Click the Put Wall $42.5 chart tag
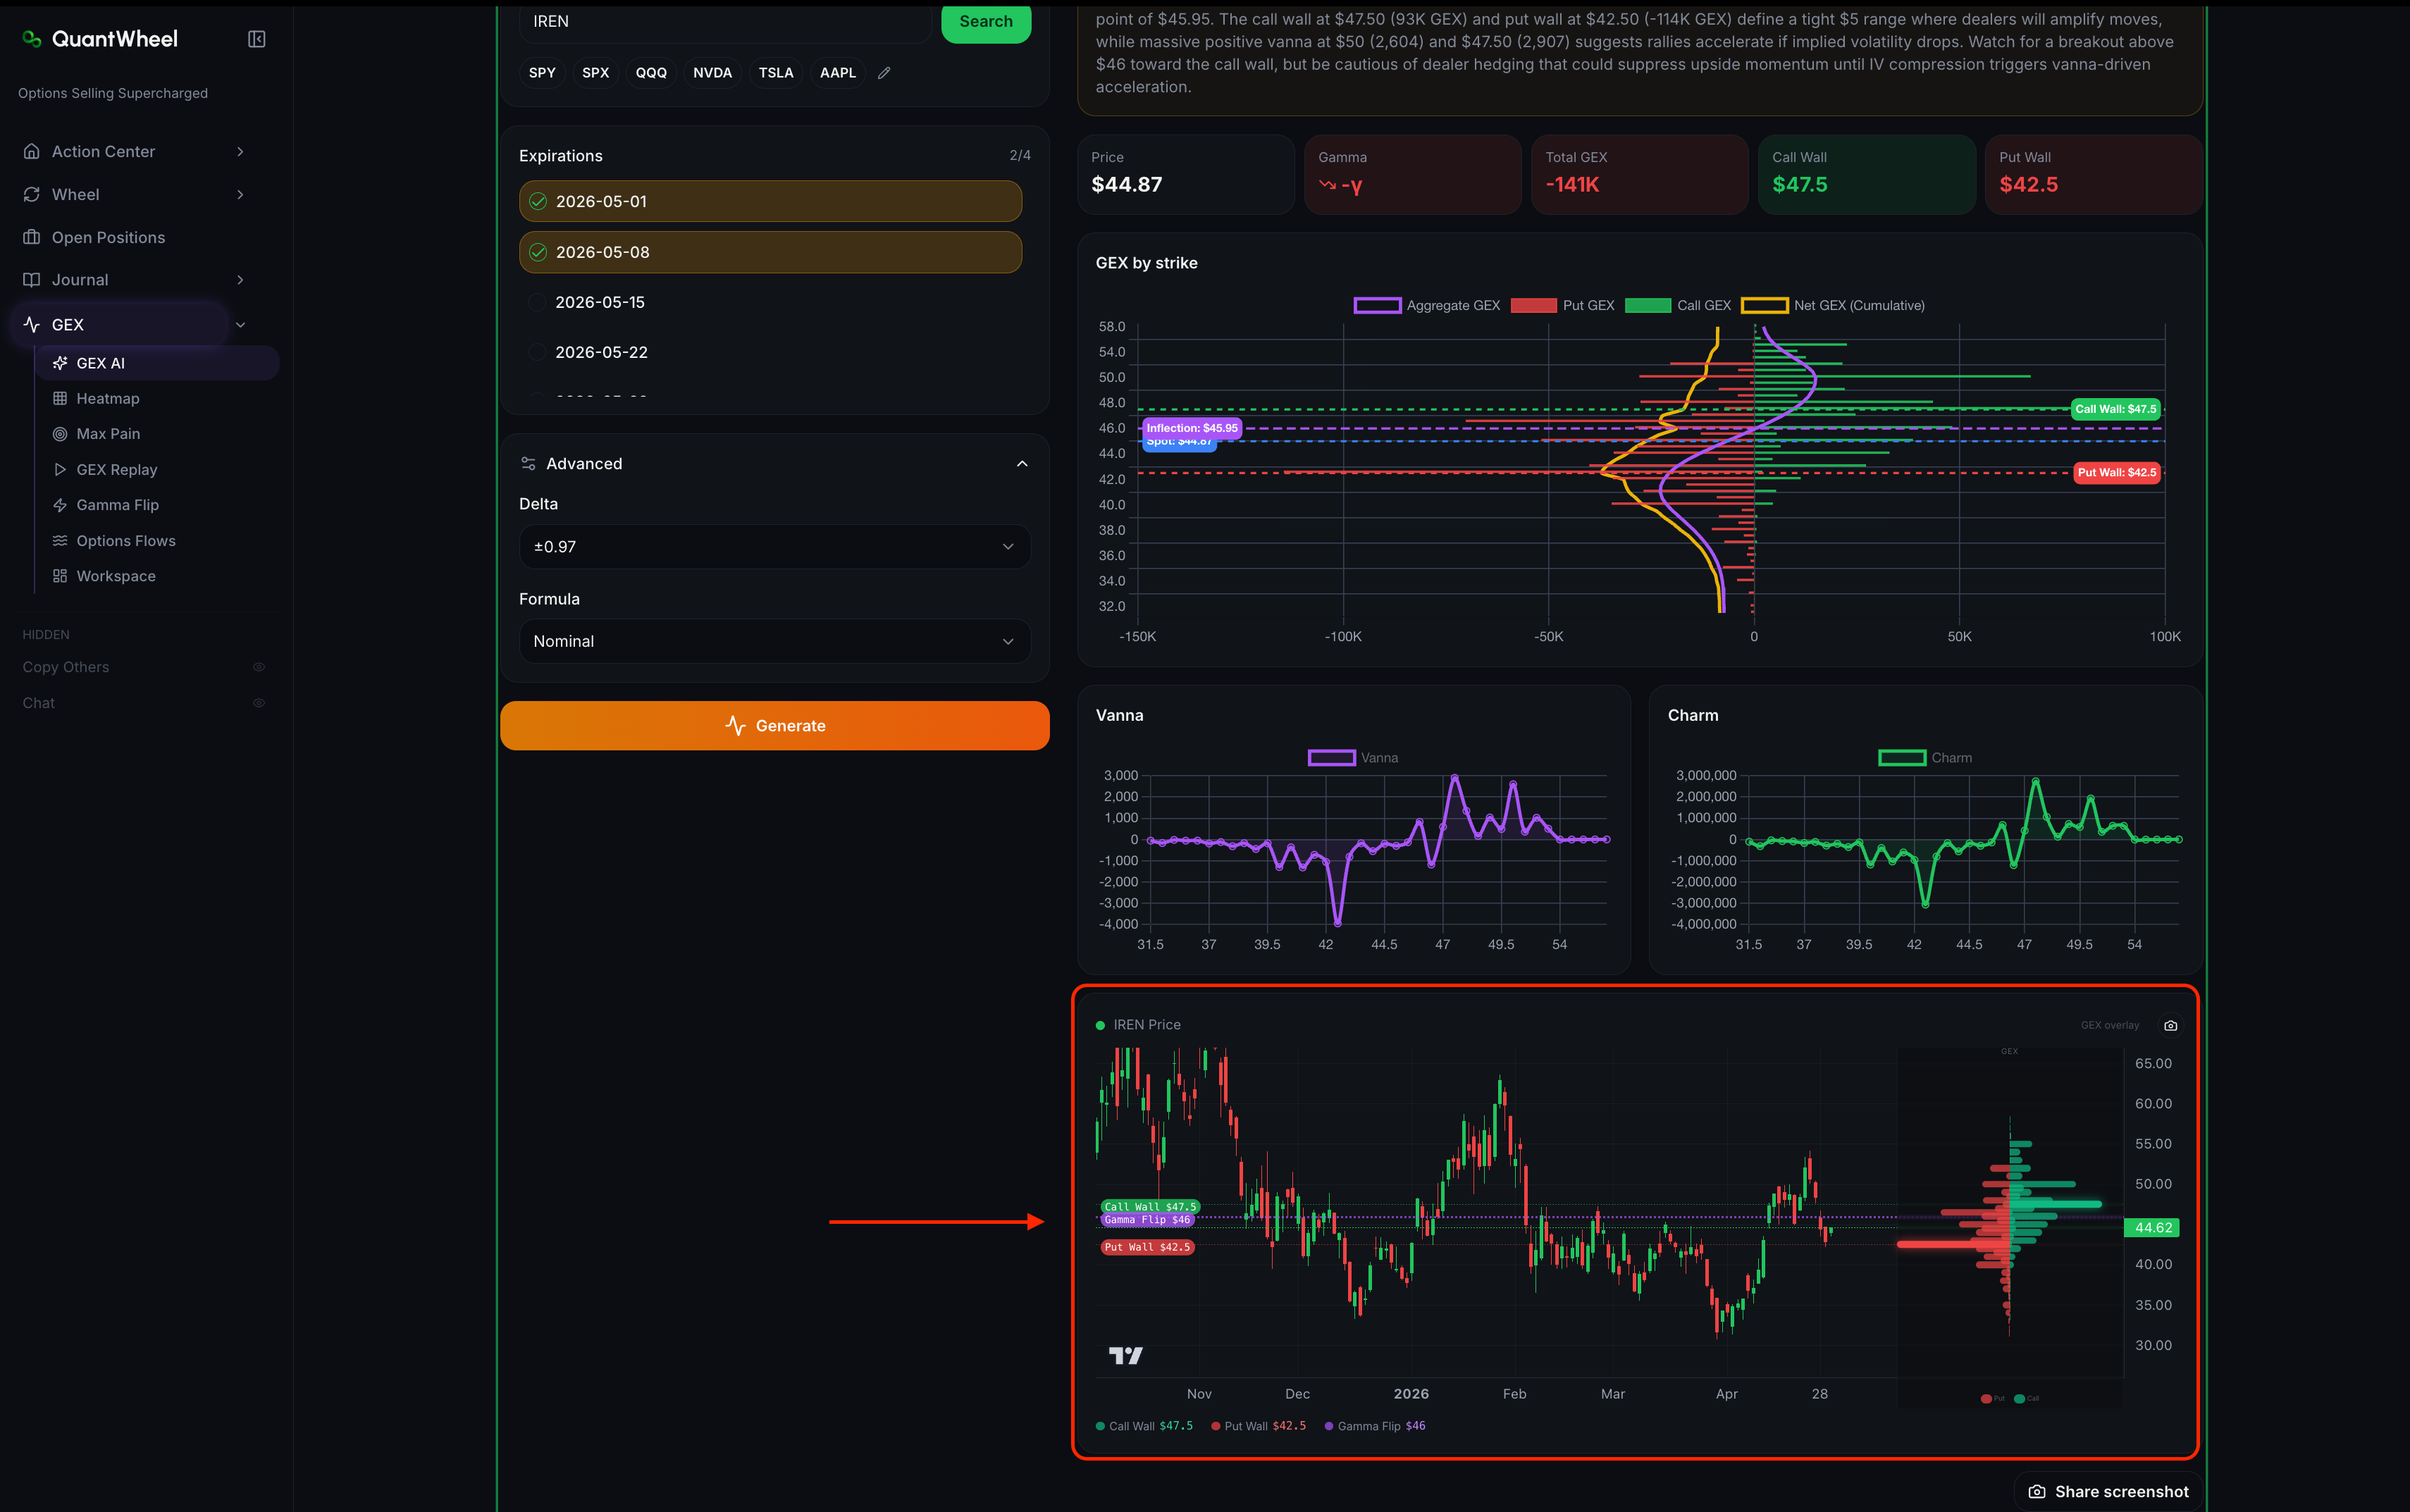2410x1512 pixels. [x=1148, y=1247]
